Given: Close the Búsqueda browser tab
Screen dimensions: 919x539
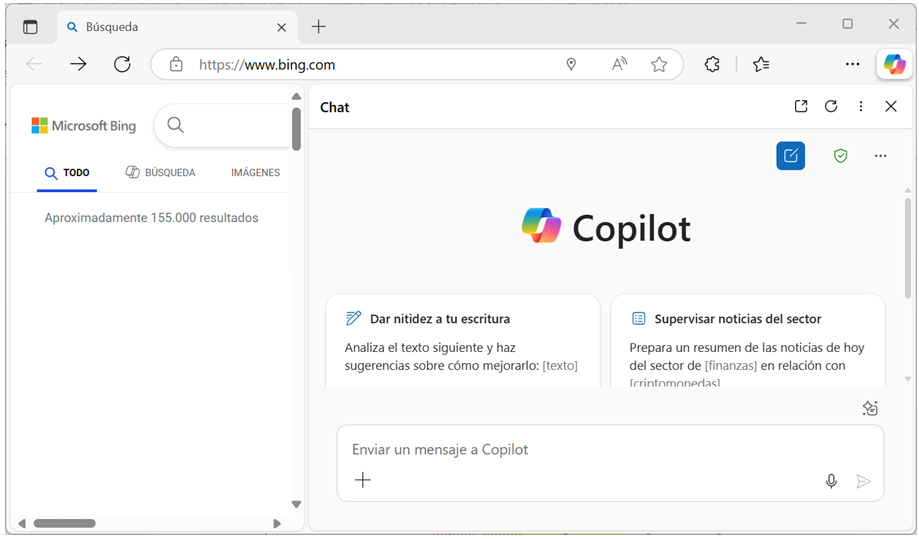Looking at the screenshot, I should (x=281, y=28).
